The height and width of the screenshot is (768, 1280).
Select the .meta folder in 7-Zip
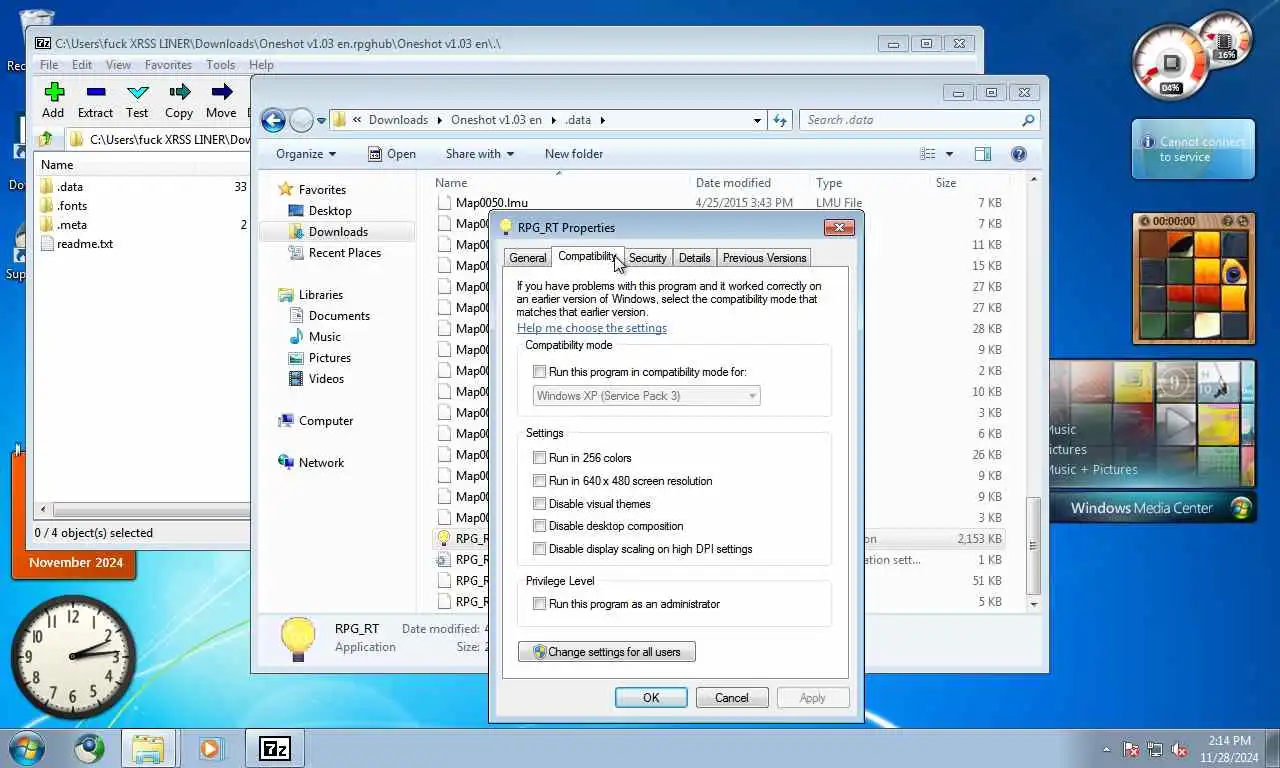tap(72, 225)
